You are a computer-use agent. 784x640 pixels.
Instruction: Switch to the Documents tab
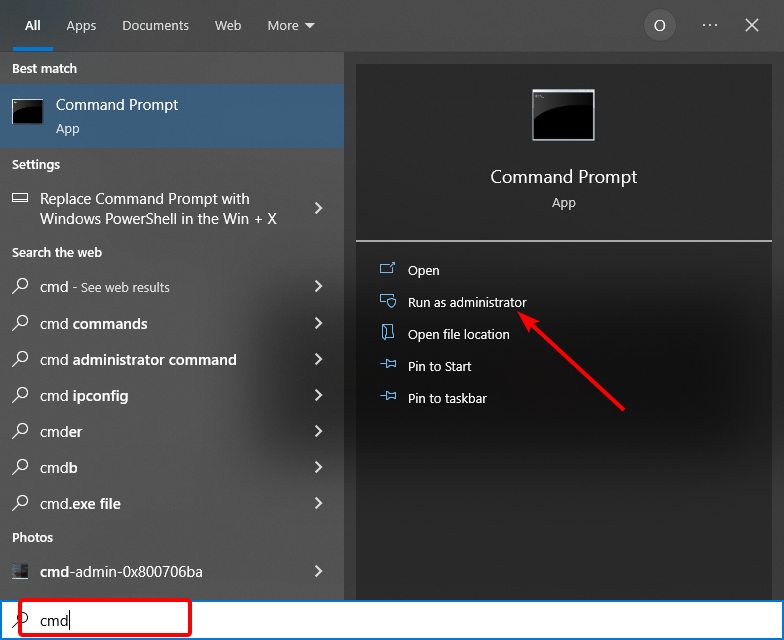155,26
